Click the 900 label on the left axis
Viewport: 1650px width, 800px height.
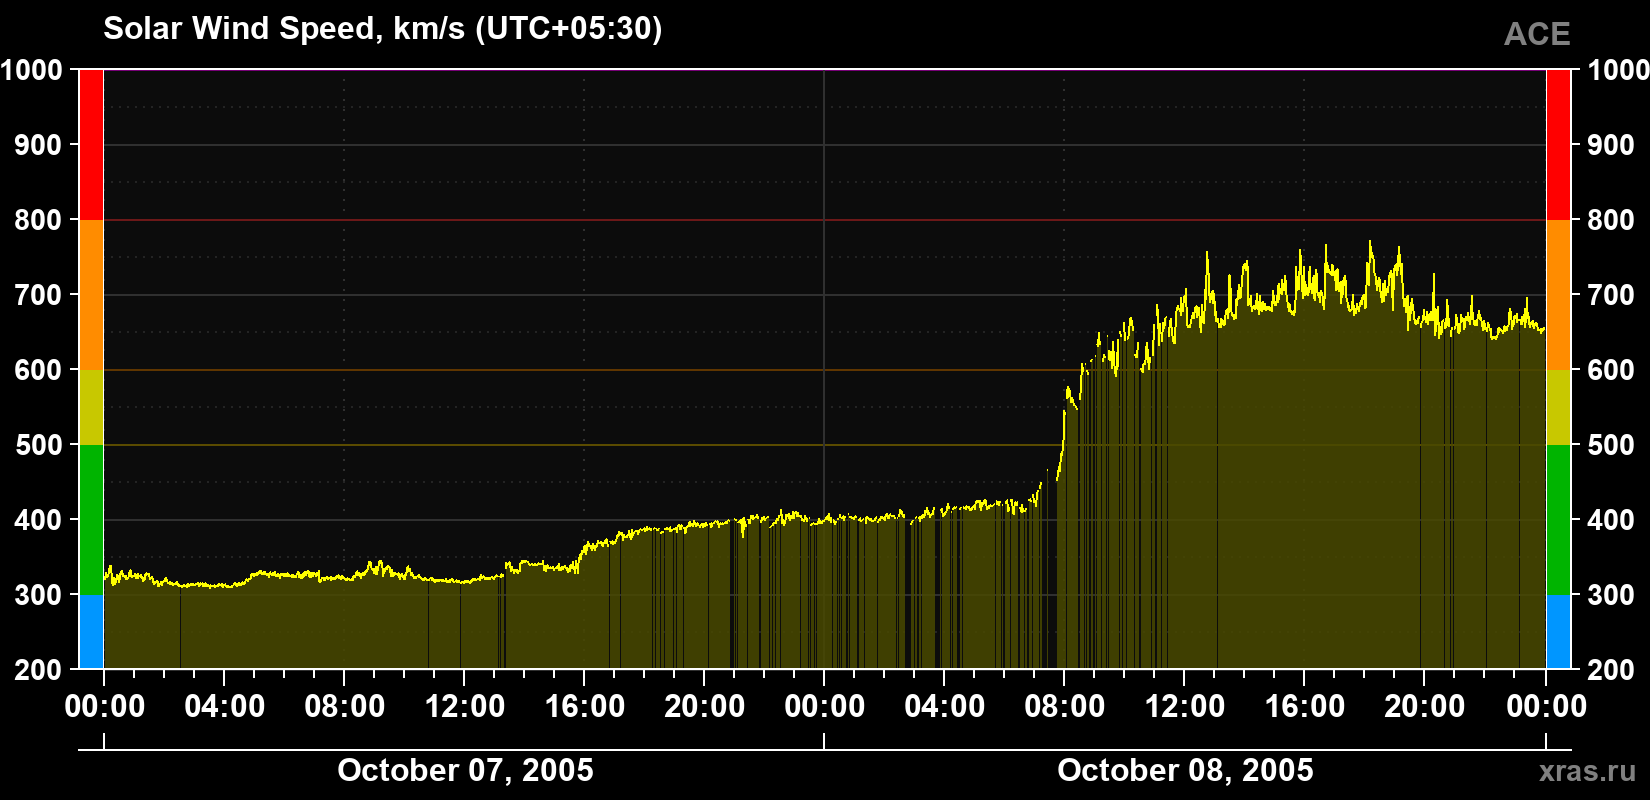[x=38, y=145]
